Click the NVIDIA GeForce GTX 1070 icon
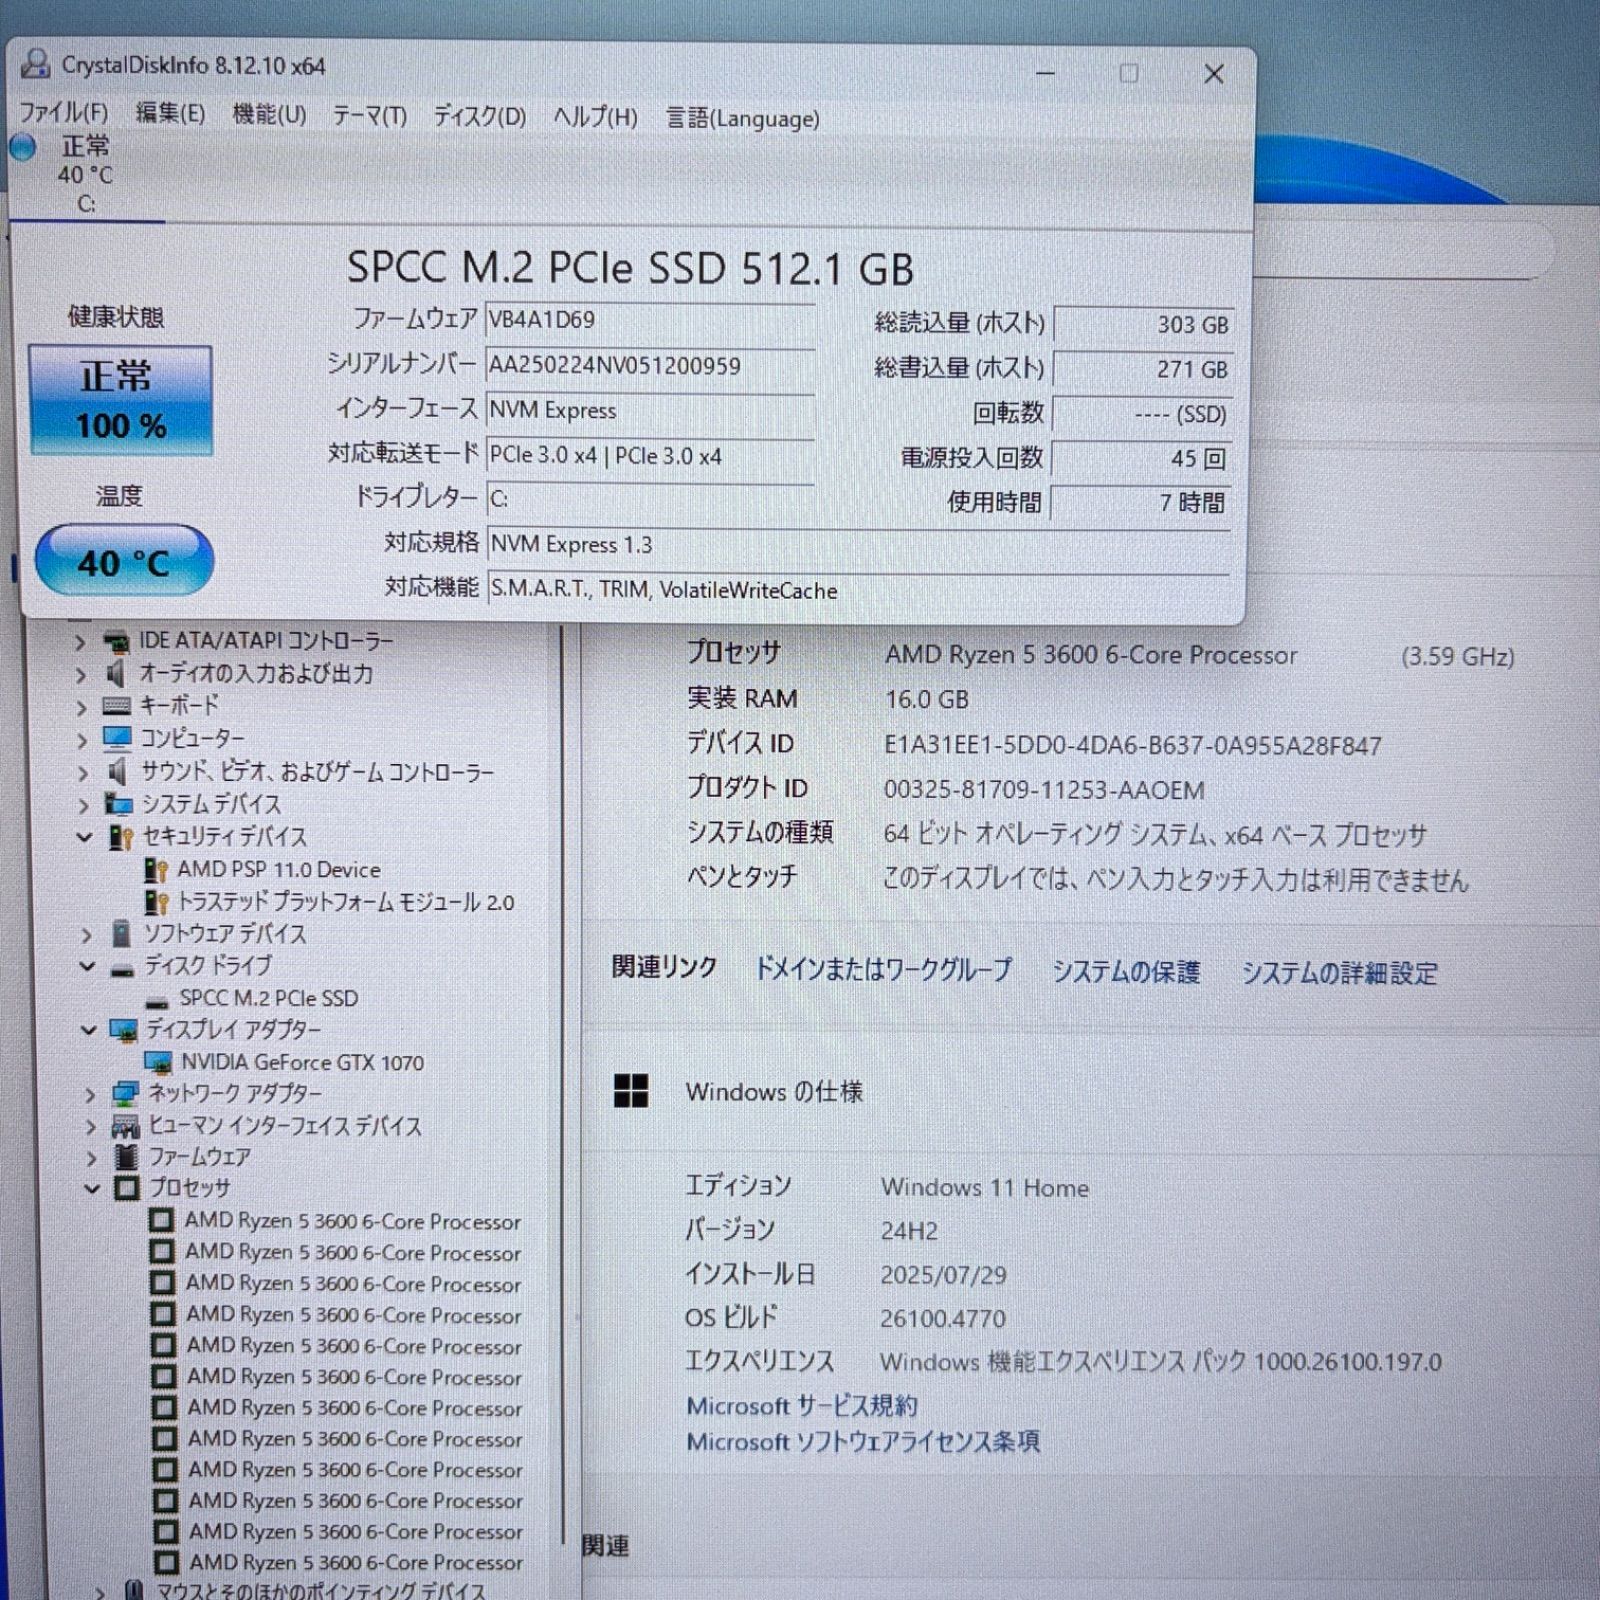Screen dimensions: 1600x1600 (159, 1062)
